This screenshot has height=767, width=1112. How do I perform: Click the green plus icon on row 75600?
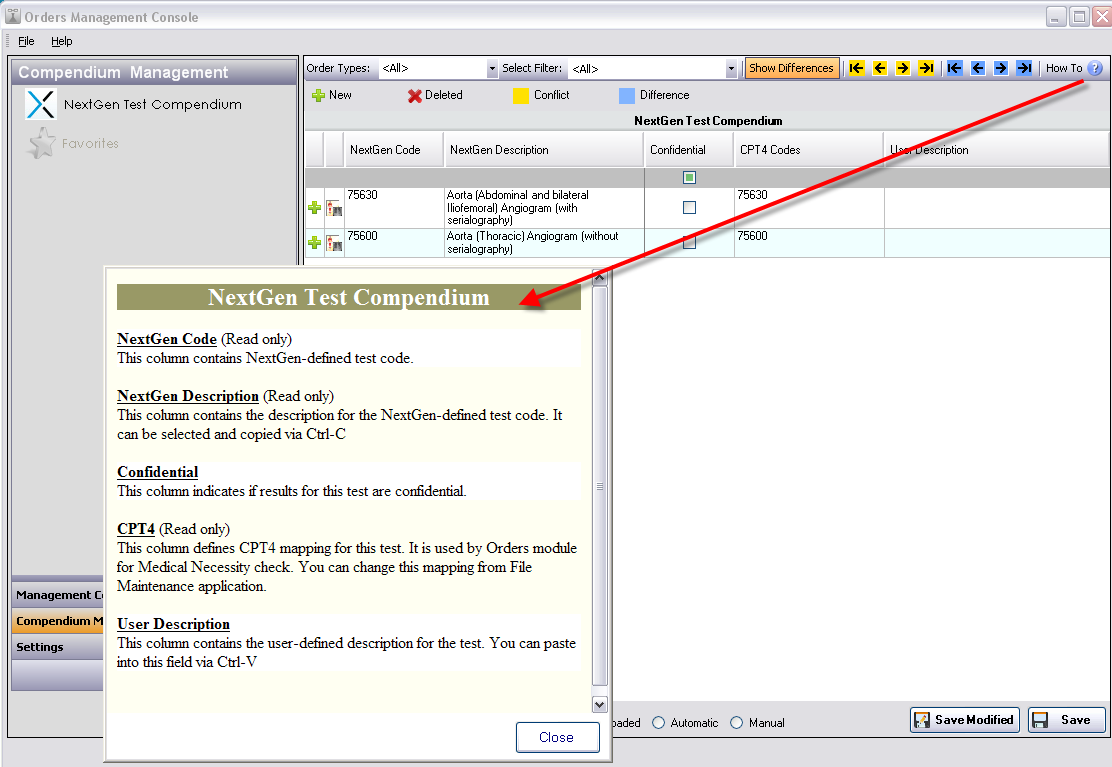[315, 243]
